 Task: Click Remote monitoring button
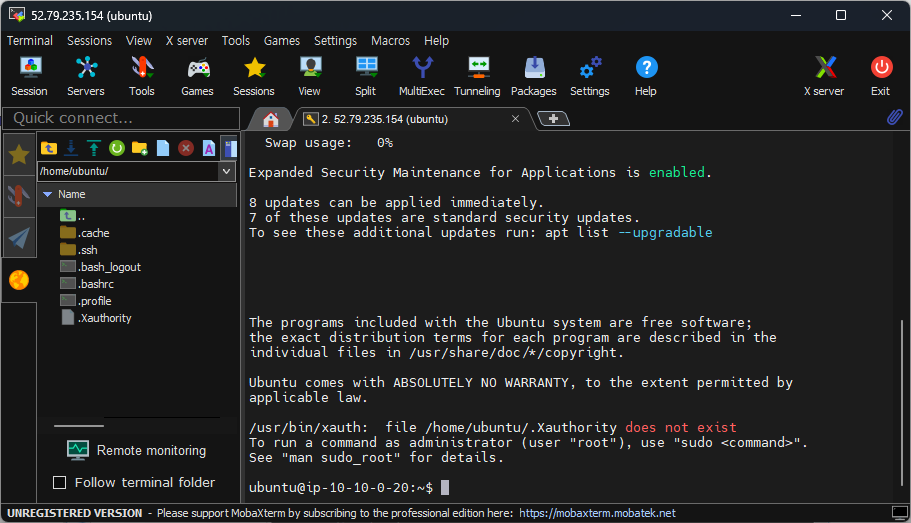coord(137,450)
